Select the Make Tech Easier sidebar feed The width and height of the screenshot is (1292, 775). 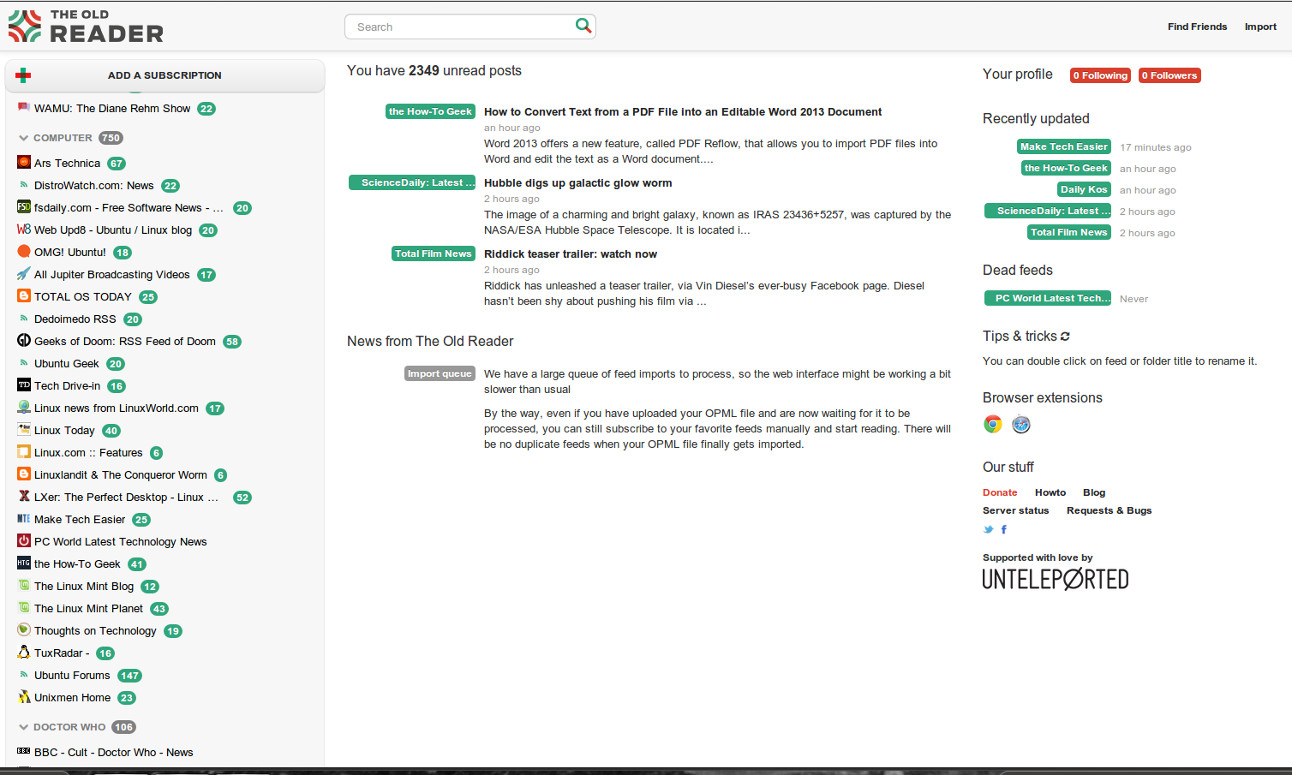click(80, 519)
